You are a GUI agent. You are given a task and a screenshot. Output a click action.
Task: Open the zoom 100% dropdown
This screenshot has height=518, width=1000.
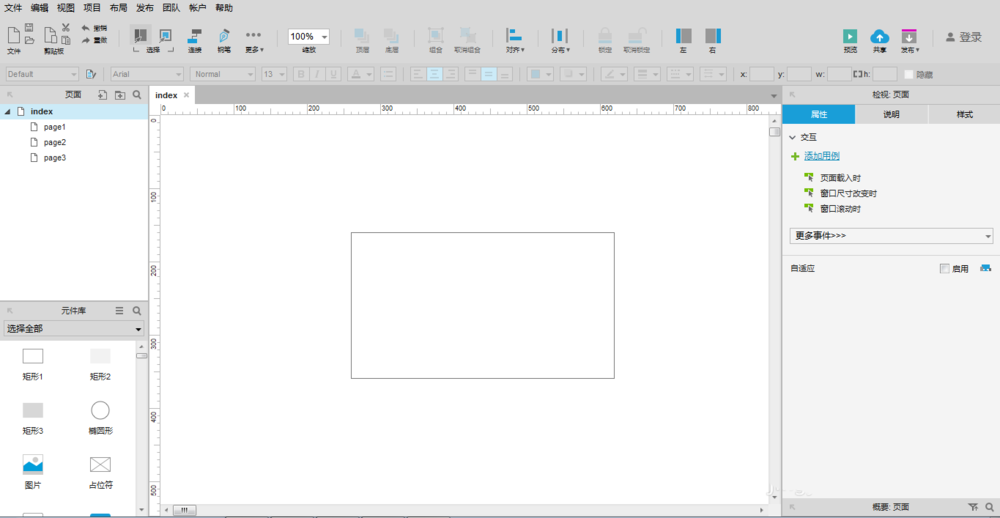pyautogui.click(x=325, y=37)
